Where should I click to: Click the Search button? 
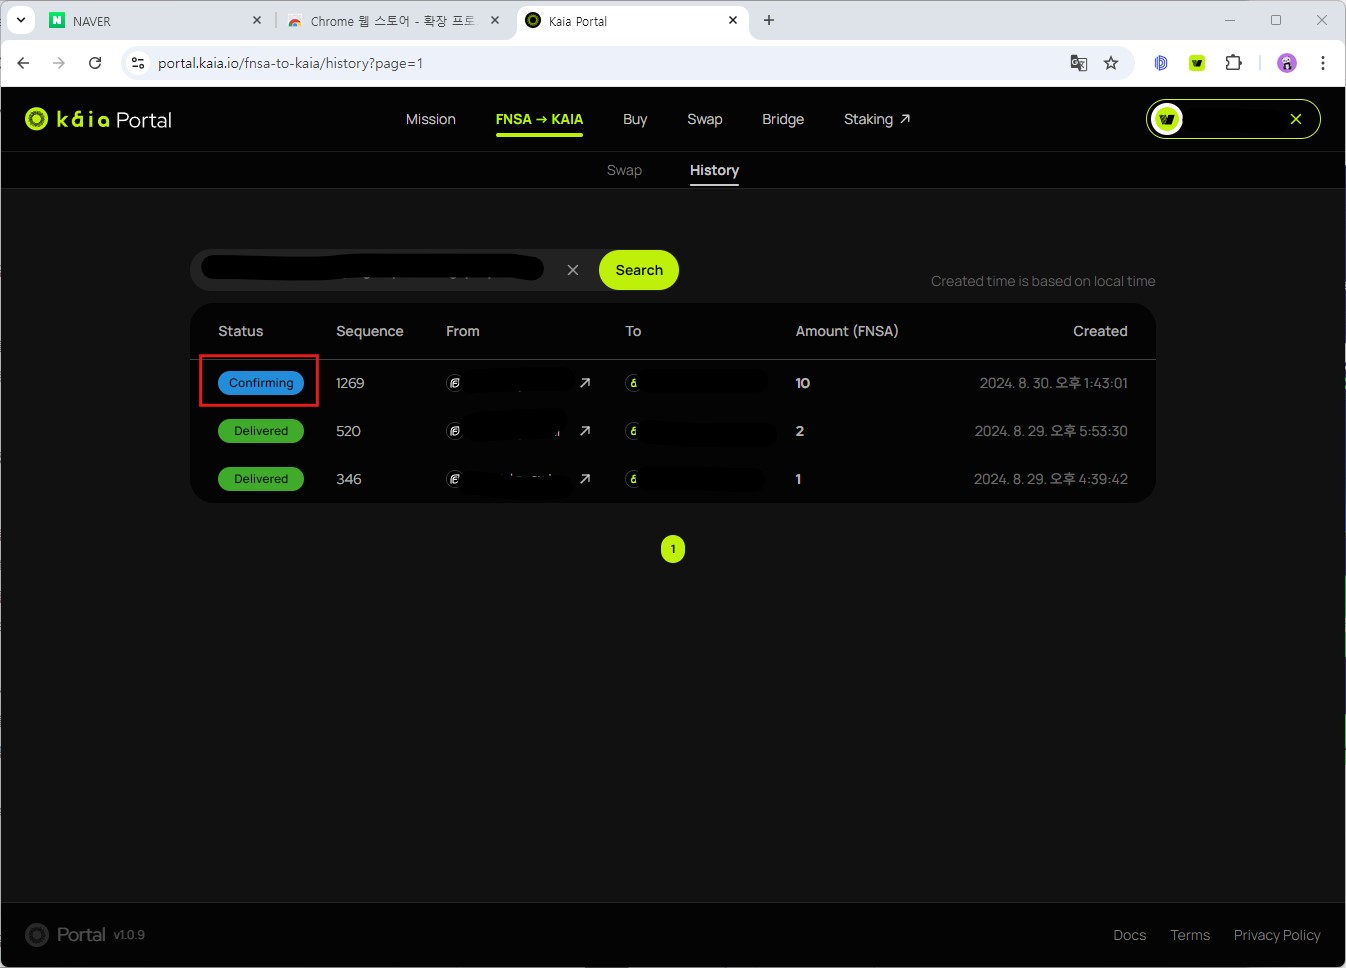639,270
